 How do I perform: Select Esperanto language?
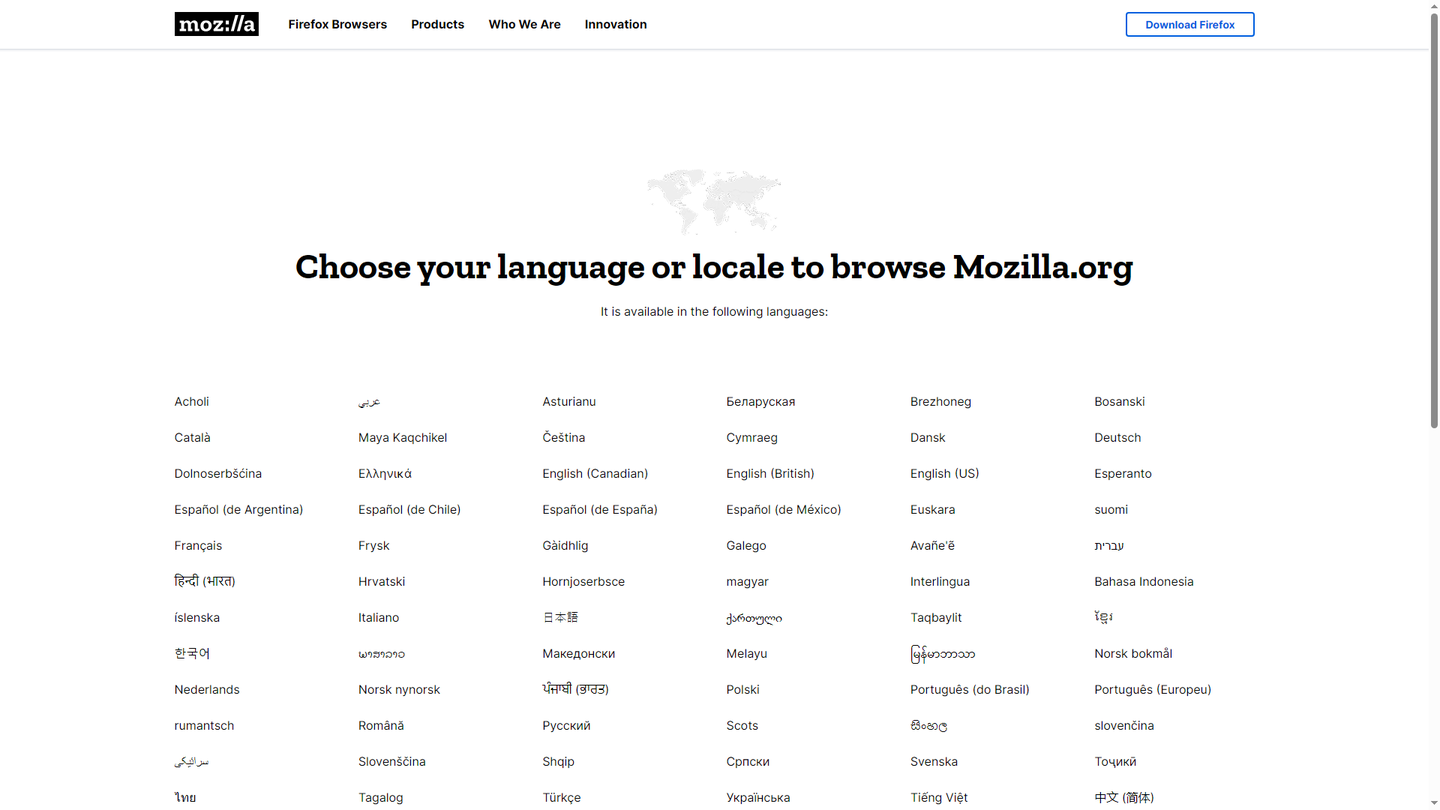pyautogui.click(x=1122, y=473)
